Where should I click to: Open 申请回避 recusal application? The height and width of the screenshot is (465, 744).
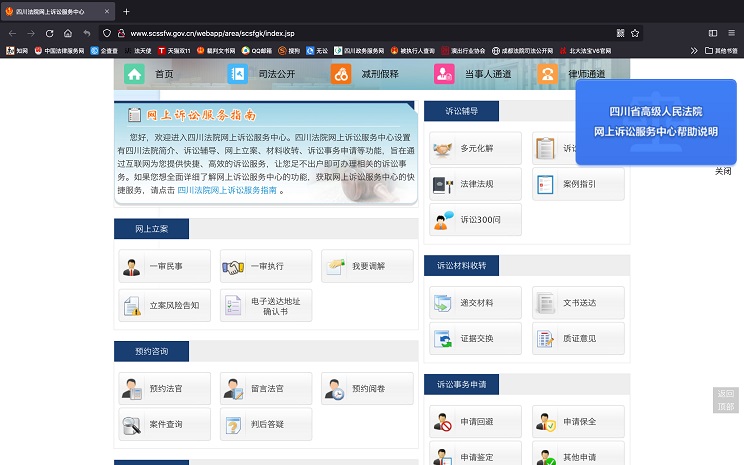coord(475,421)
